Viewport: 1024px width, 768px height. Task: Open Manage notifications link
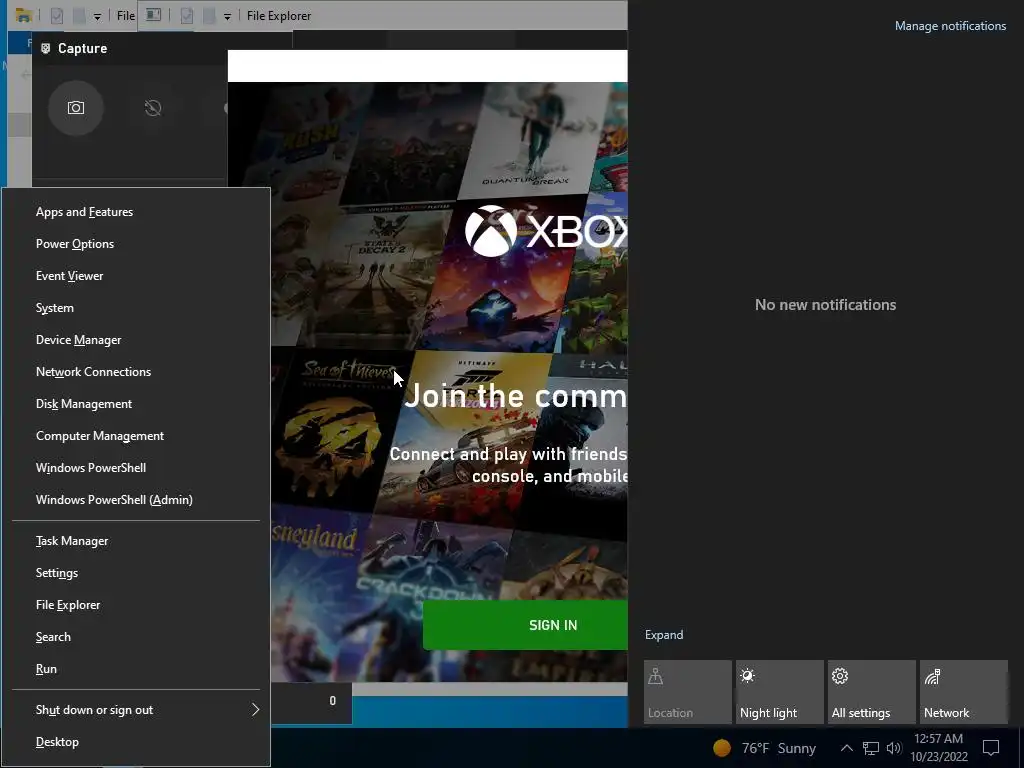click(x=950, y=26)
